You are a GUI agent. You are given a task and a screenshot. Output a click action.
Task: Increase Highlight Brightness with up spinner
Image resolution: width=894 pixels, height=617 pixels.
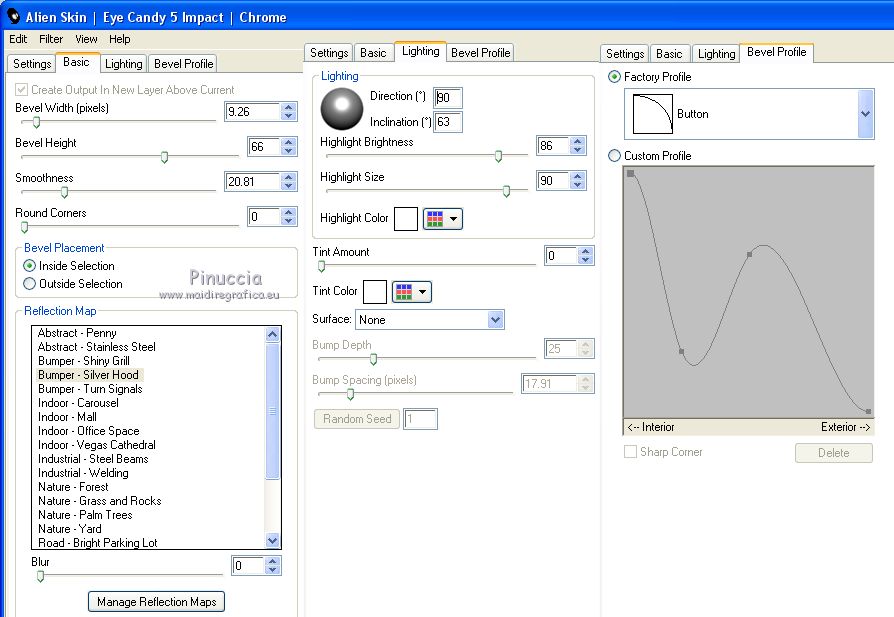click(578, 141)
